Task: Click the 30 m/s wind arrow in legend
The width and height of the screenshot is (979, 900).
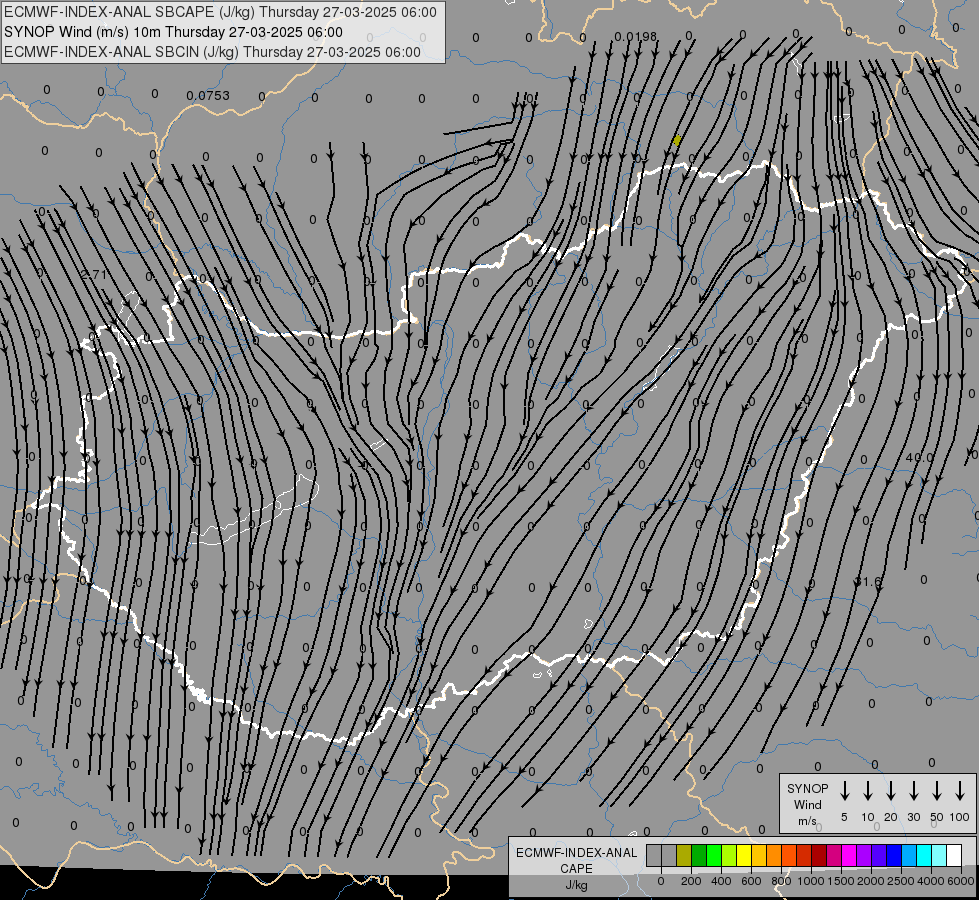Action: [x=913, y=791]
